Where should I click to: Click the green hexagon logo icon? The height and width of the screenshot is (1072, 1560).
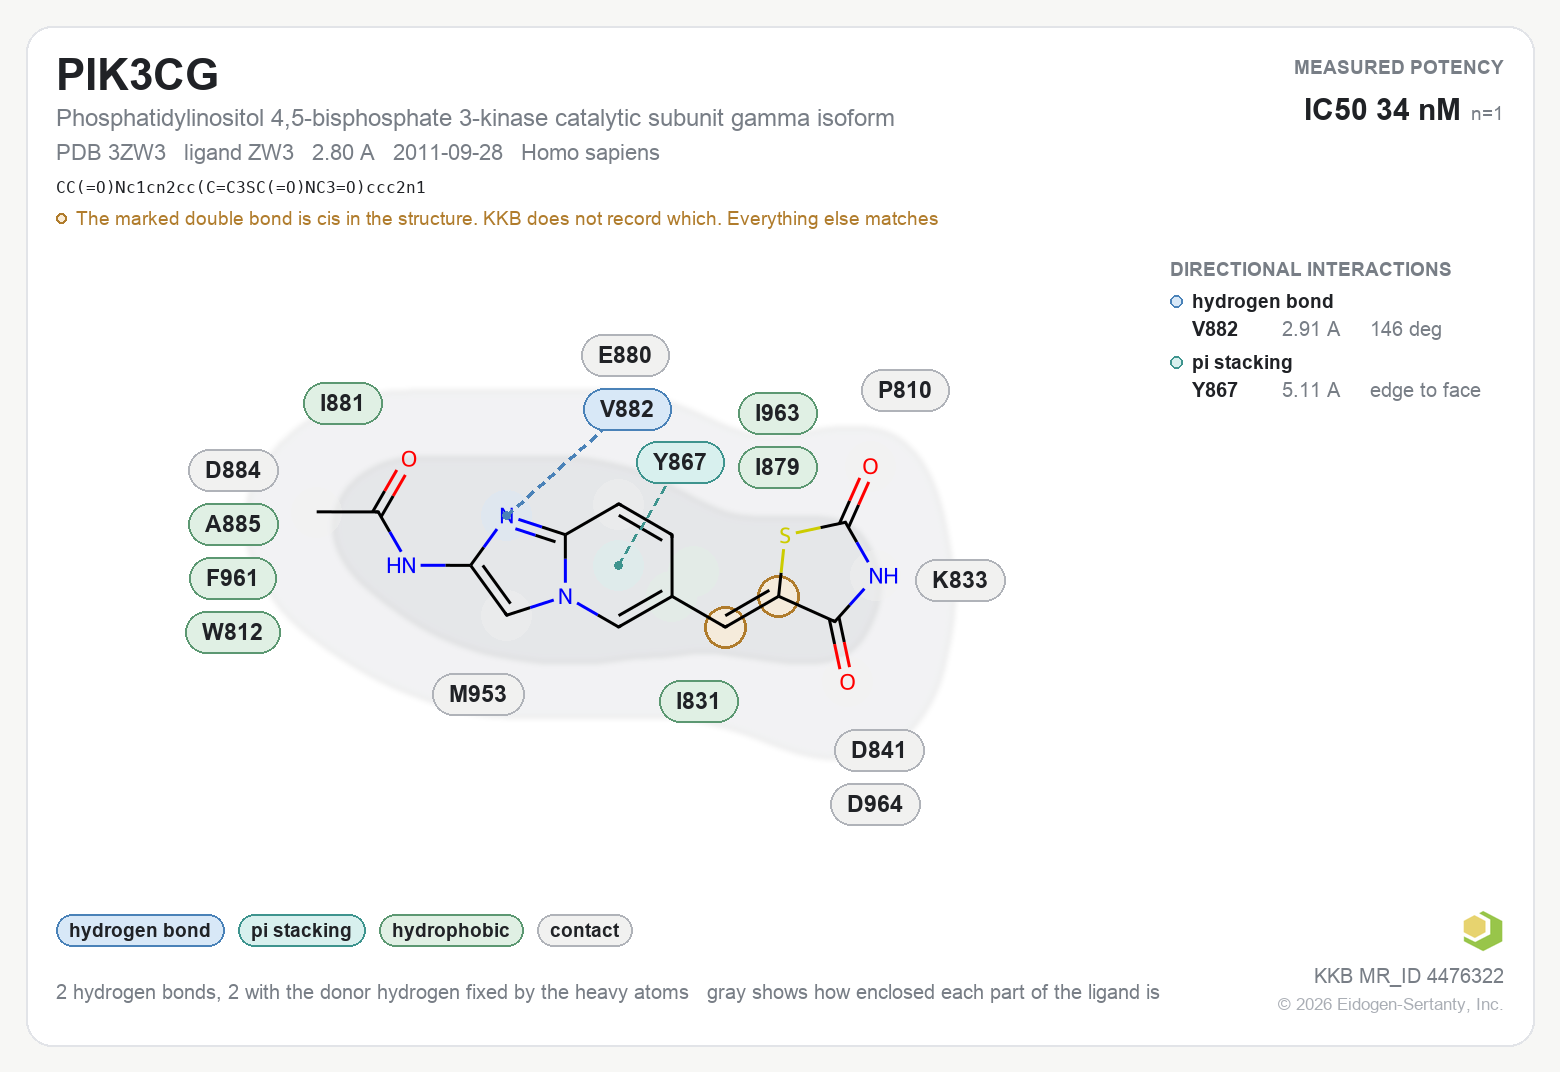coord(1482,930)
